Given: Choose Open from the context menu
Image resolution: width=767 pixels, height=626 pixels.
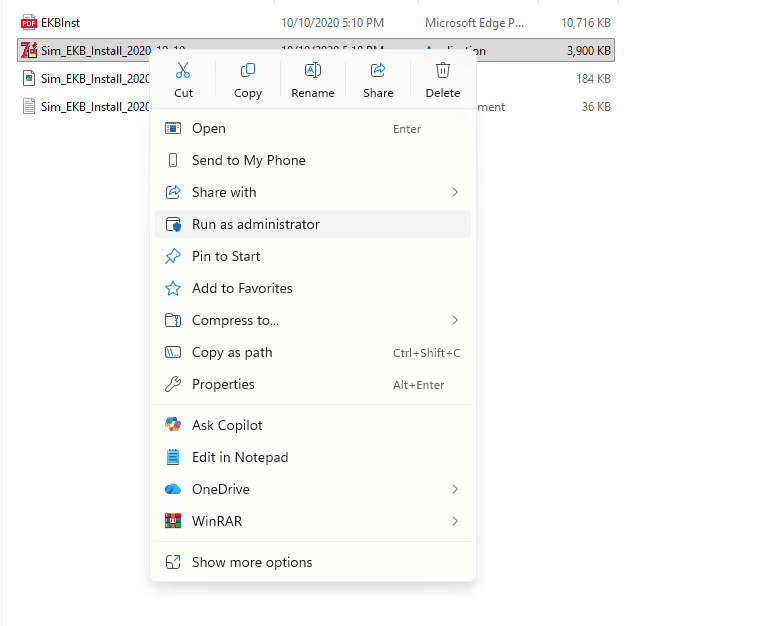Looking at the screenshot, I should pos(209,128).
